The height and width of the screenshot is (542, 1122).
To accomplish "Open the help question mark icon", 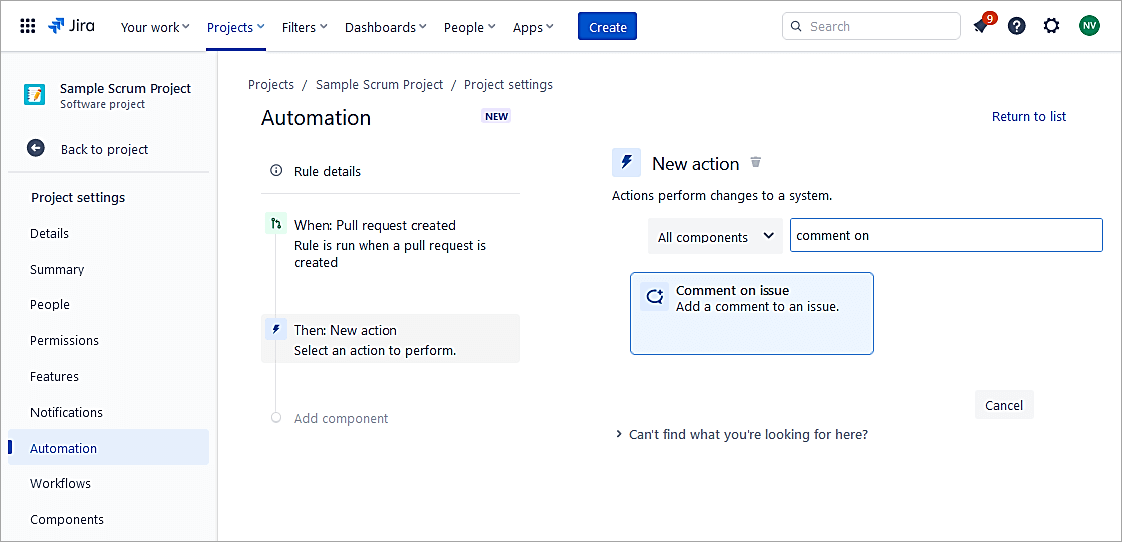I will pos(1016,27).
